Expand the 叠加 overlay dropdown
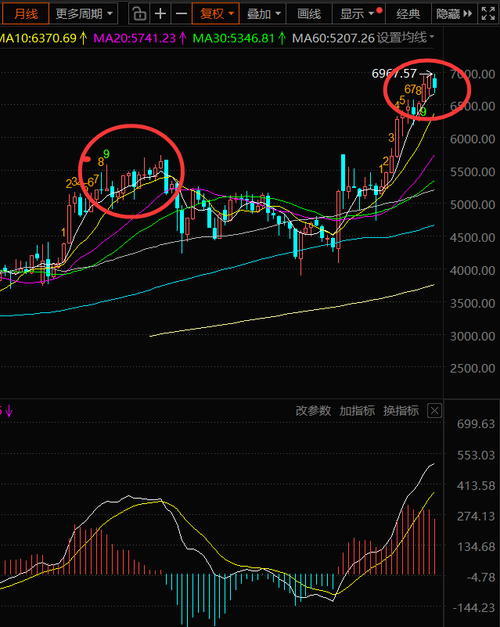 [263, 14]
